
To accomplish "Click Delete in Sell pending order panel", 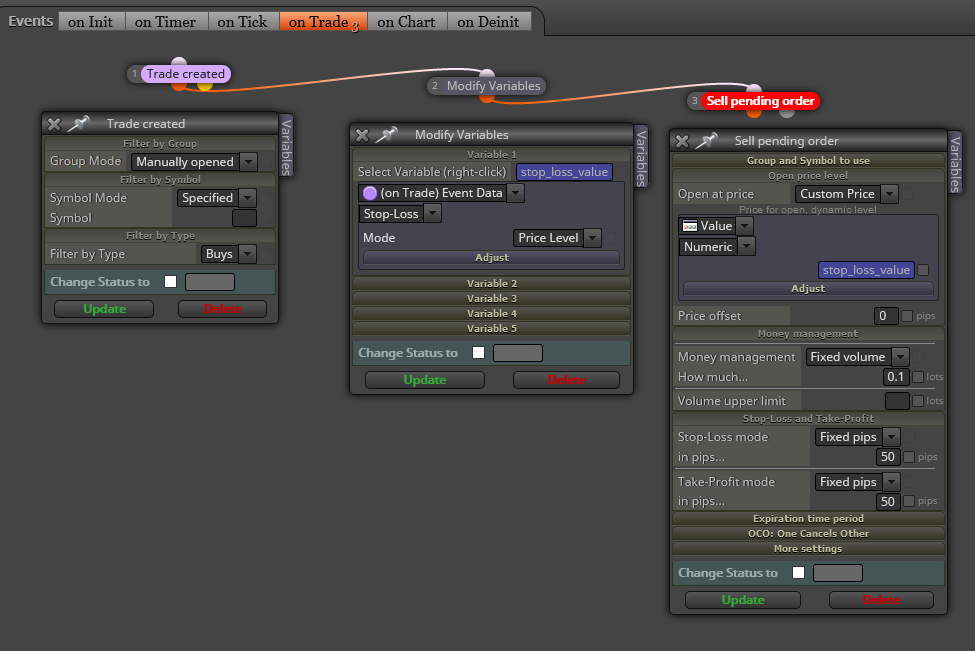I will pos(881,600).
